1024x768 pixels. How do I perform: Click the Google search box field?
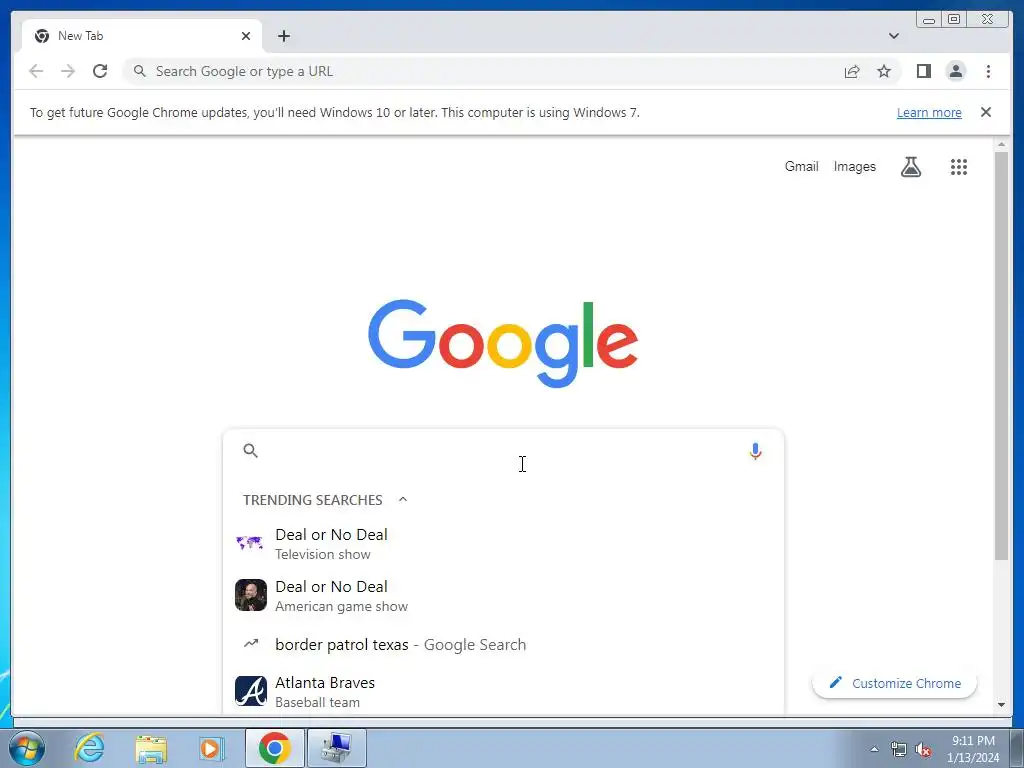503,451
